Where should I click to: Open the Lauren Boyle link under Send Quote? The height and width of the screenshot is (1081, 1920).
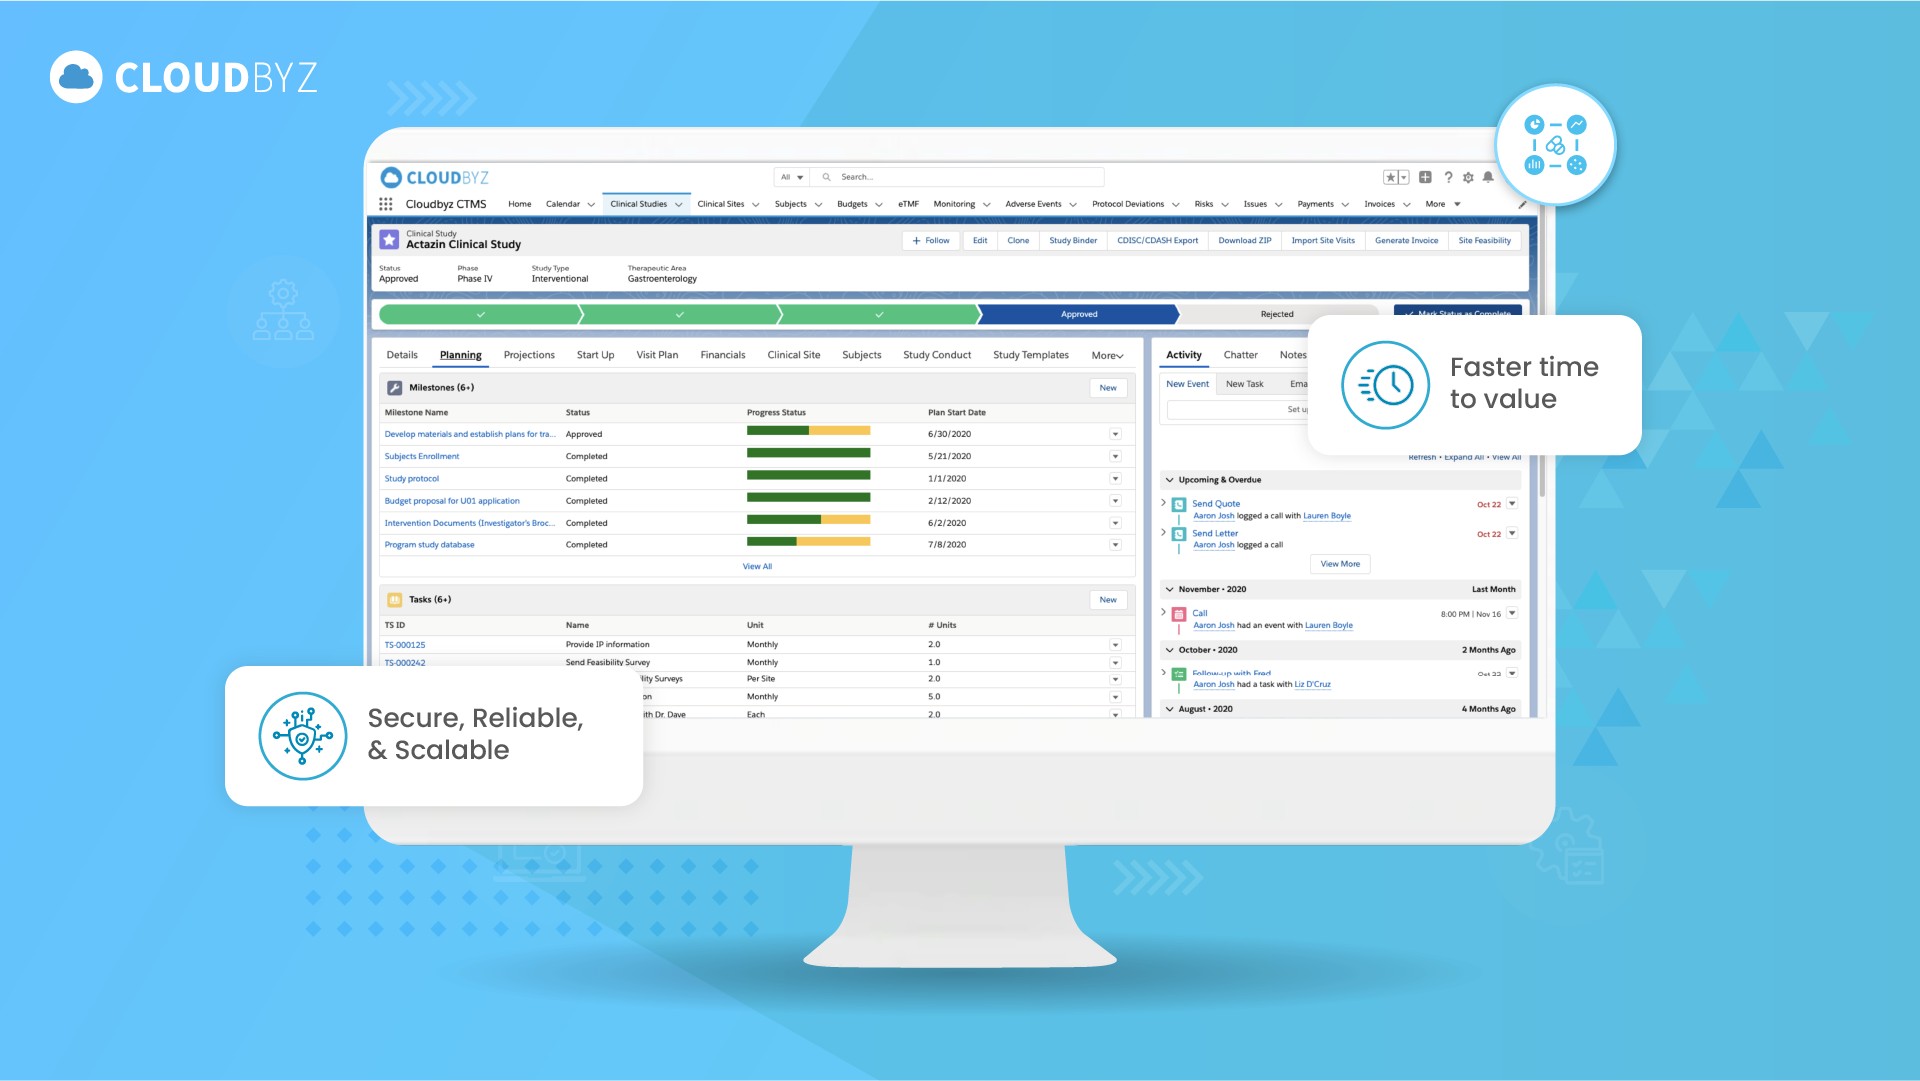(1327, 516)
